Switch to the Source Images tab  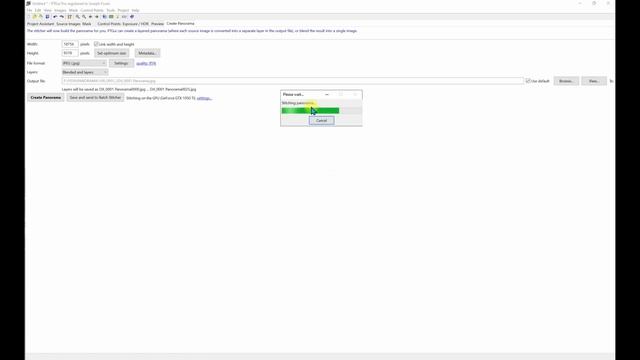pyautogui.click(x=69, y=24)
